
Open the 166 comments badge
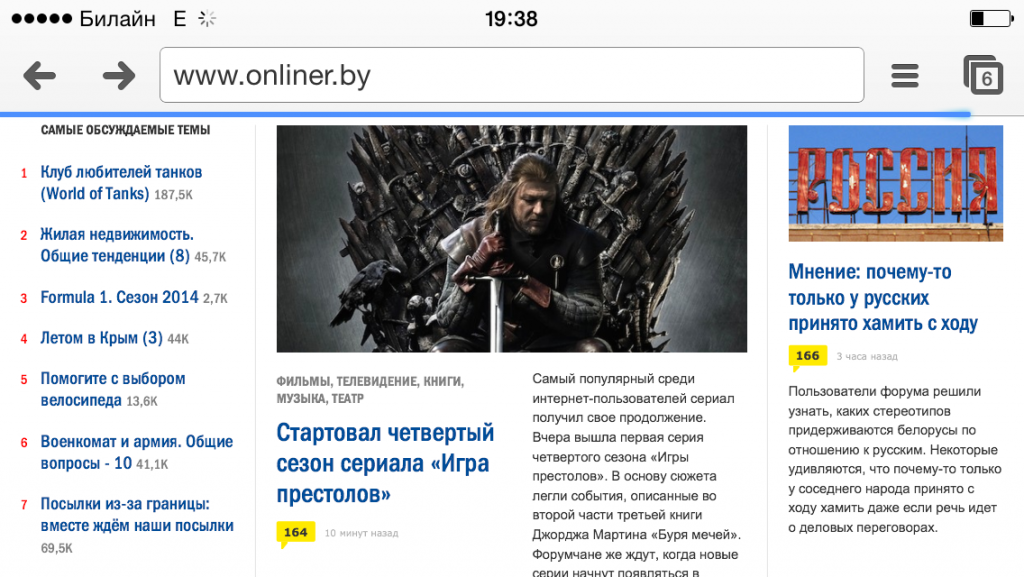click(808, 356)
